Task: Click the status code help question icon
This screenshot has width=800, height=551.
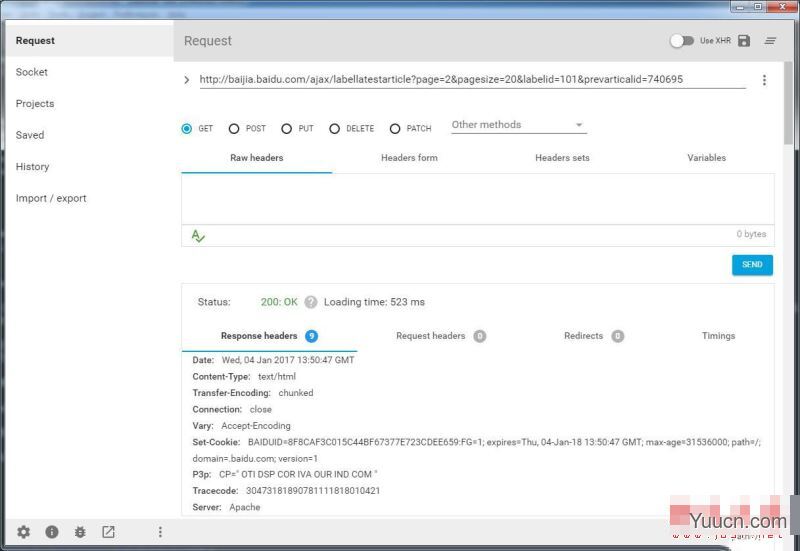Action: [x=311, y=302]
